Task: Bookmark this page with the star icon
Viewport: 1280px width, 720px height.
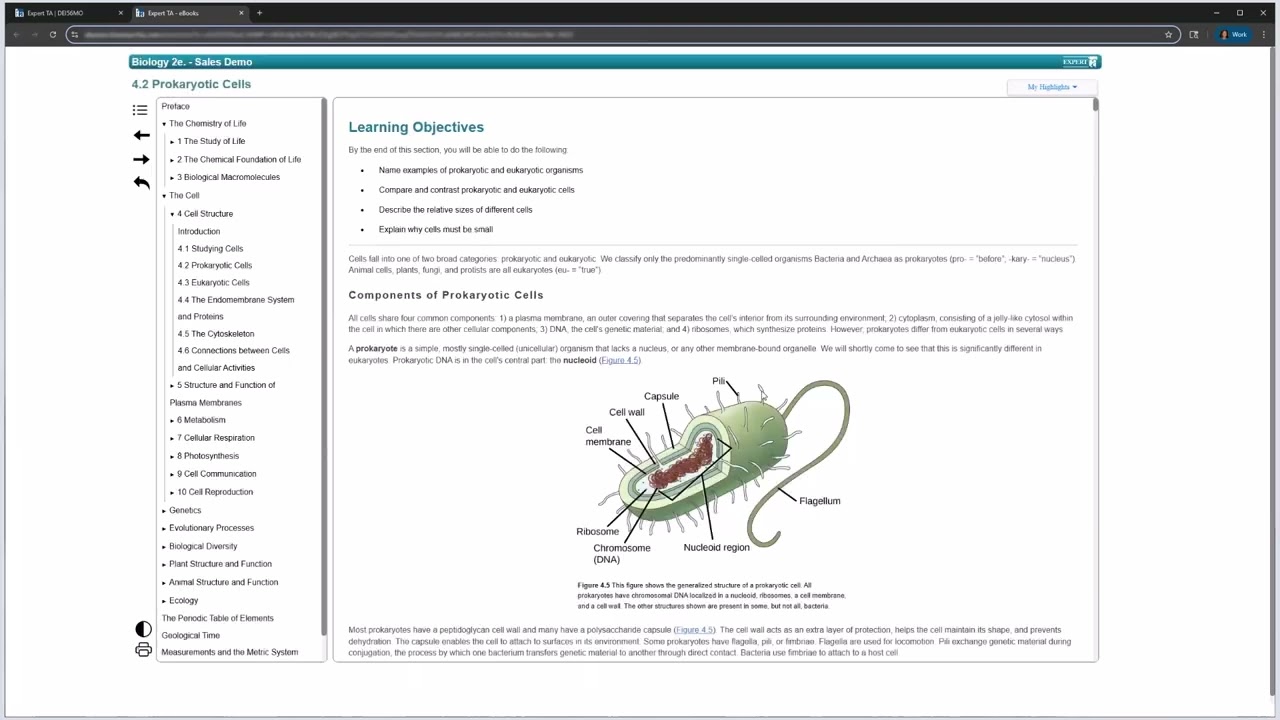Action: (x=1168, y=34)
